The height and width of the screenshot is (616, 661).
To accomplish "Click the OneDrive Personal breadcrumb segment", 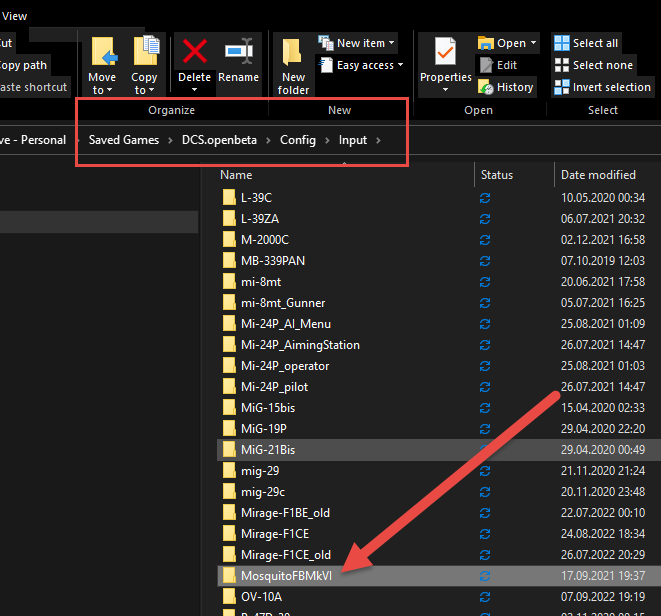I will pyautogui.click(x=33, y=140).
